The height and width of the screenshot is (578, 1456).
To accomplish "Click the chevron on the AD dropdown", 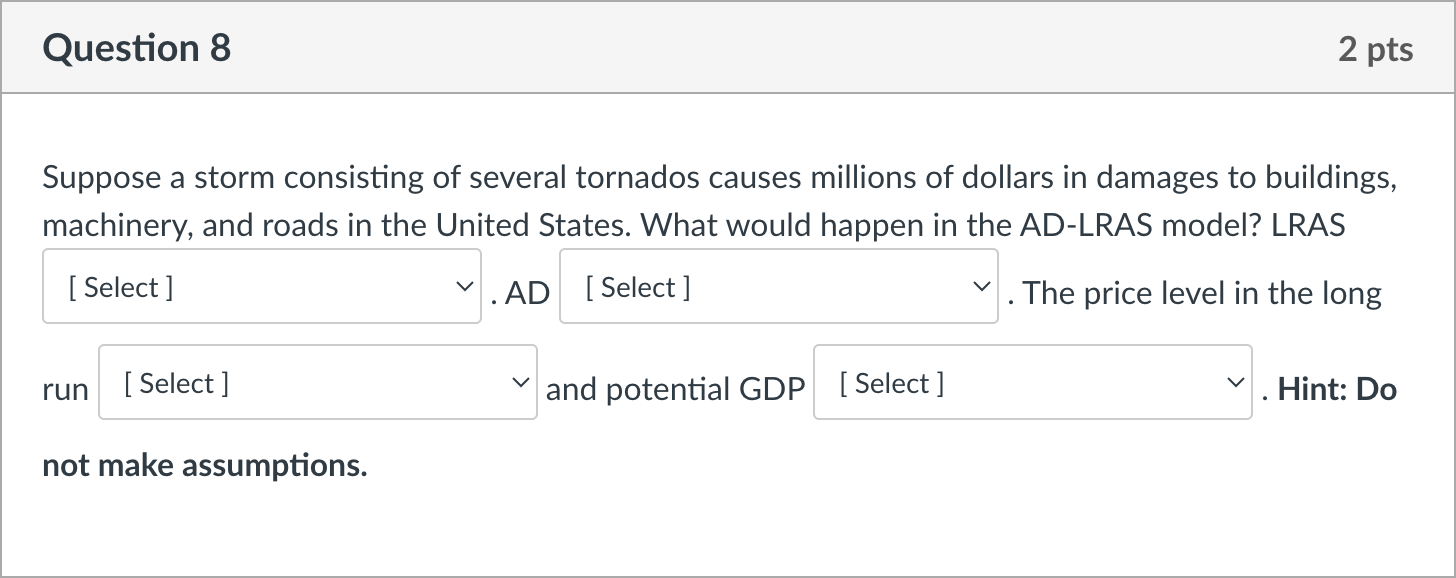I will tap(982, 286).
